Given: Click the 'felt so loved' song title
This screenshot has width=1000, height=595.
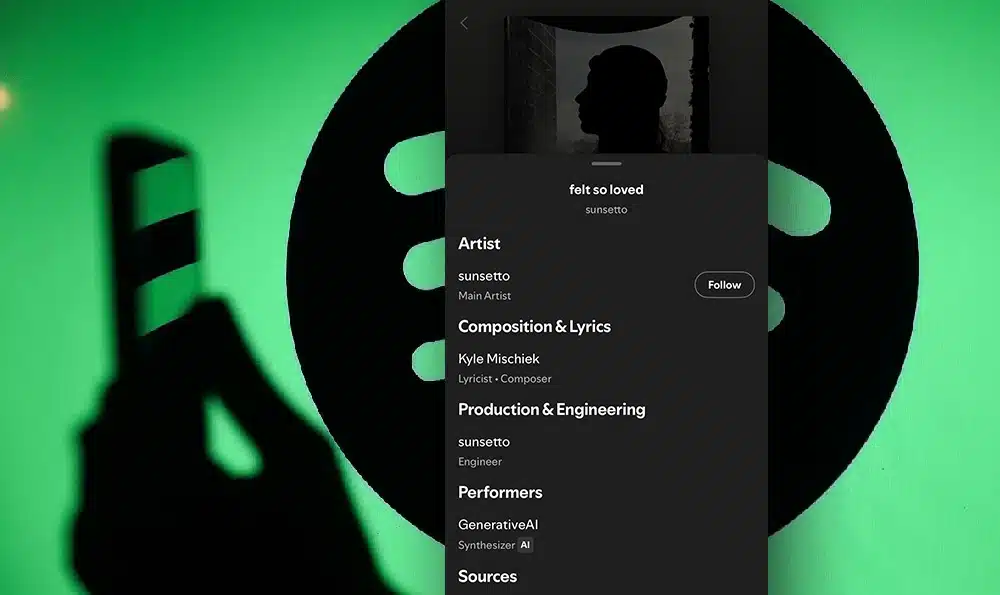Looking at the screenshot, I should [607, 189].
